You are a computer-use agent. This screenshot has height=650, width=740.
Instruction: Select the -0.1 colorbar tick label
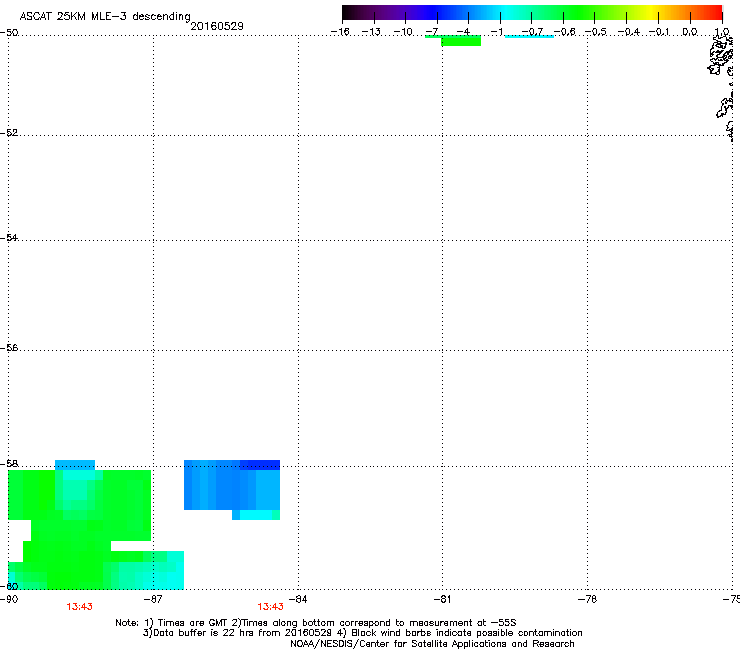pos(659,32)
